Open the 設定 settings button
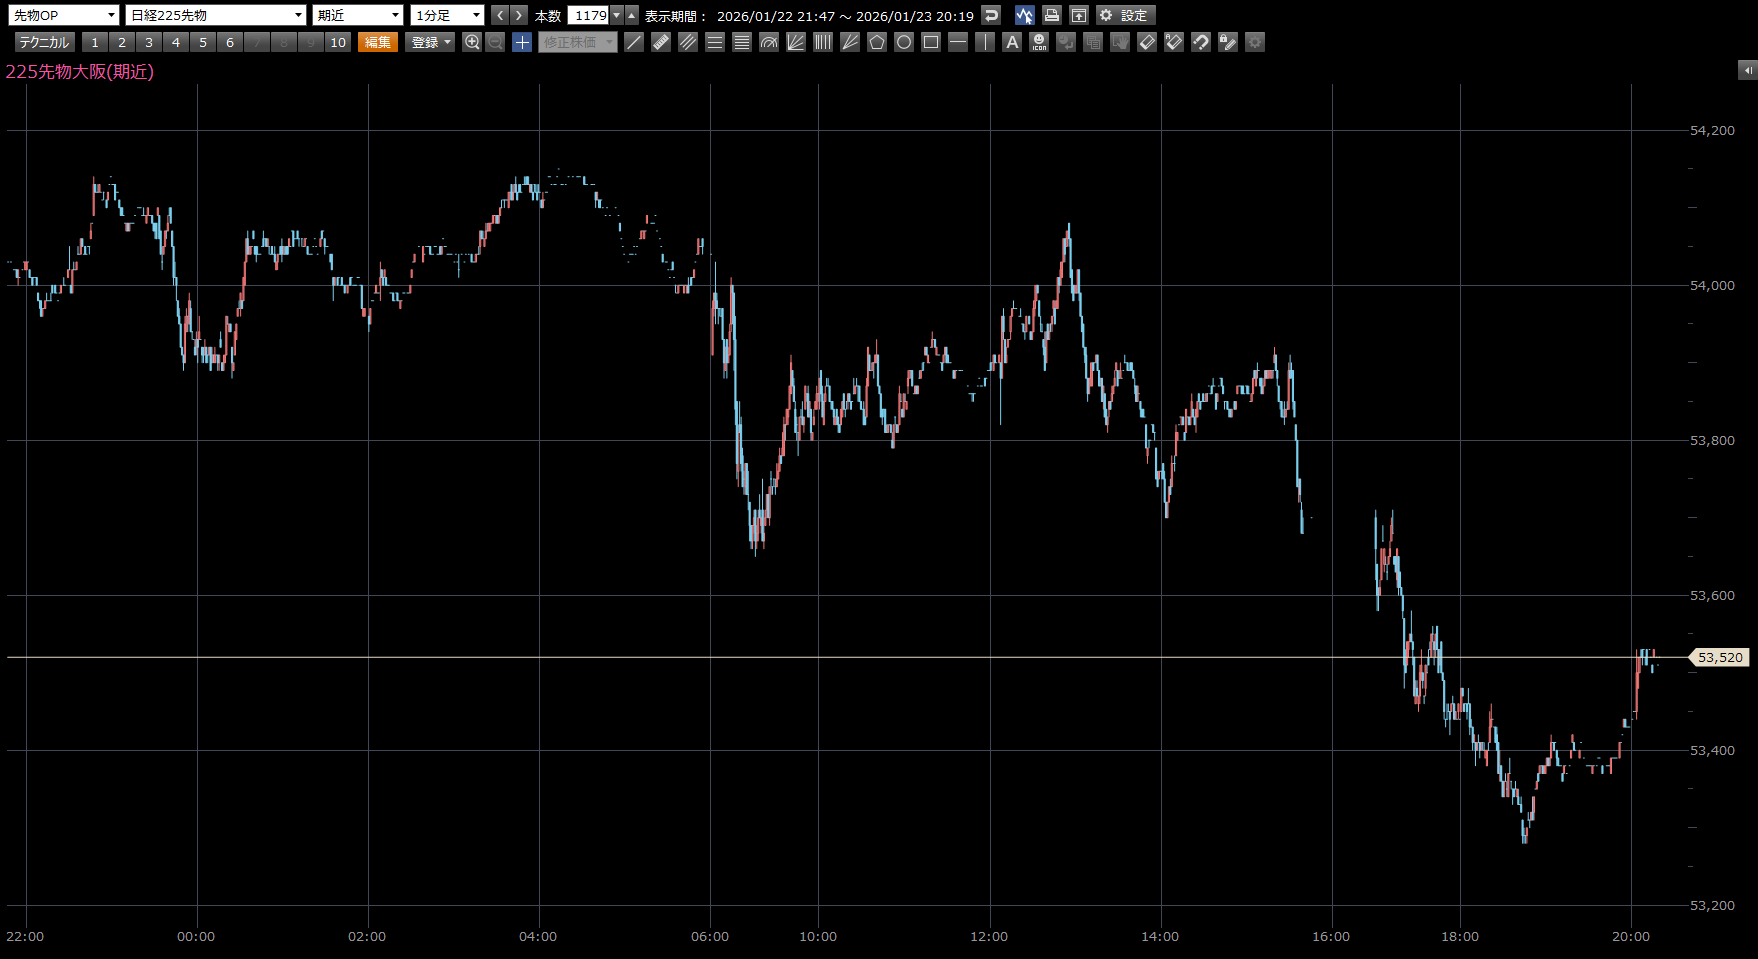1758x959 pixels. [1125, 15]
